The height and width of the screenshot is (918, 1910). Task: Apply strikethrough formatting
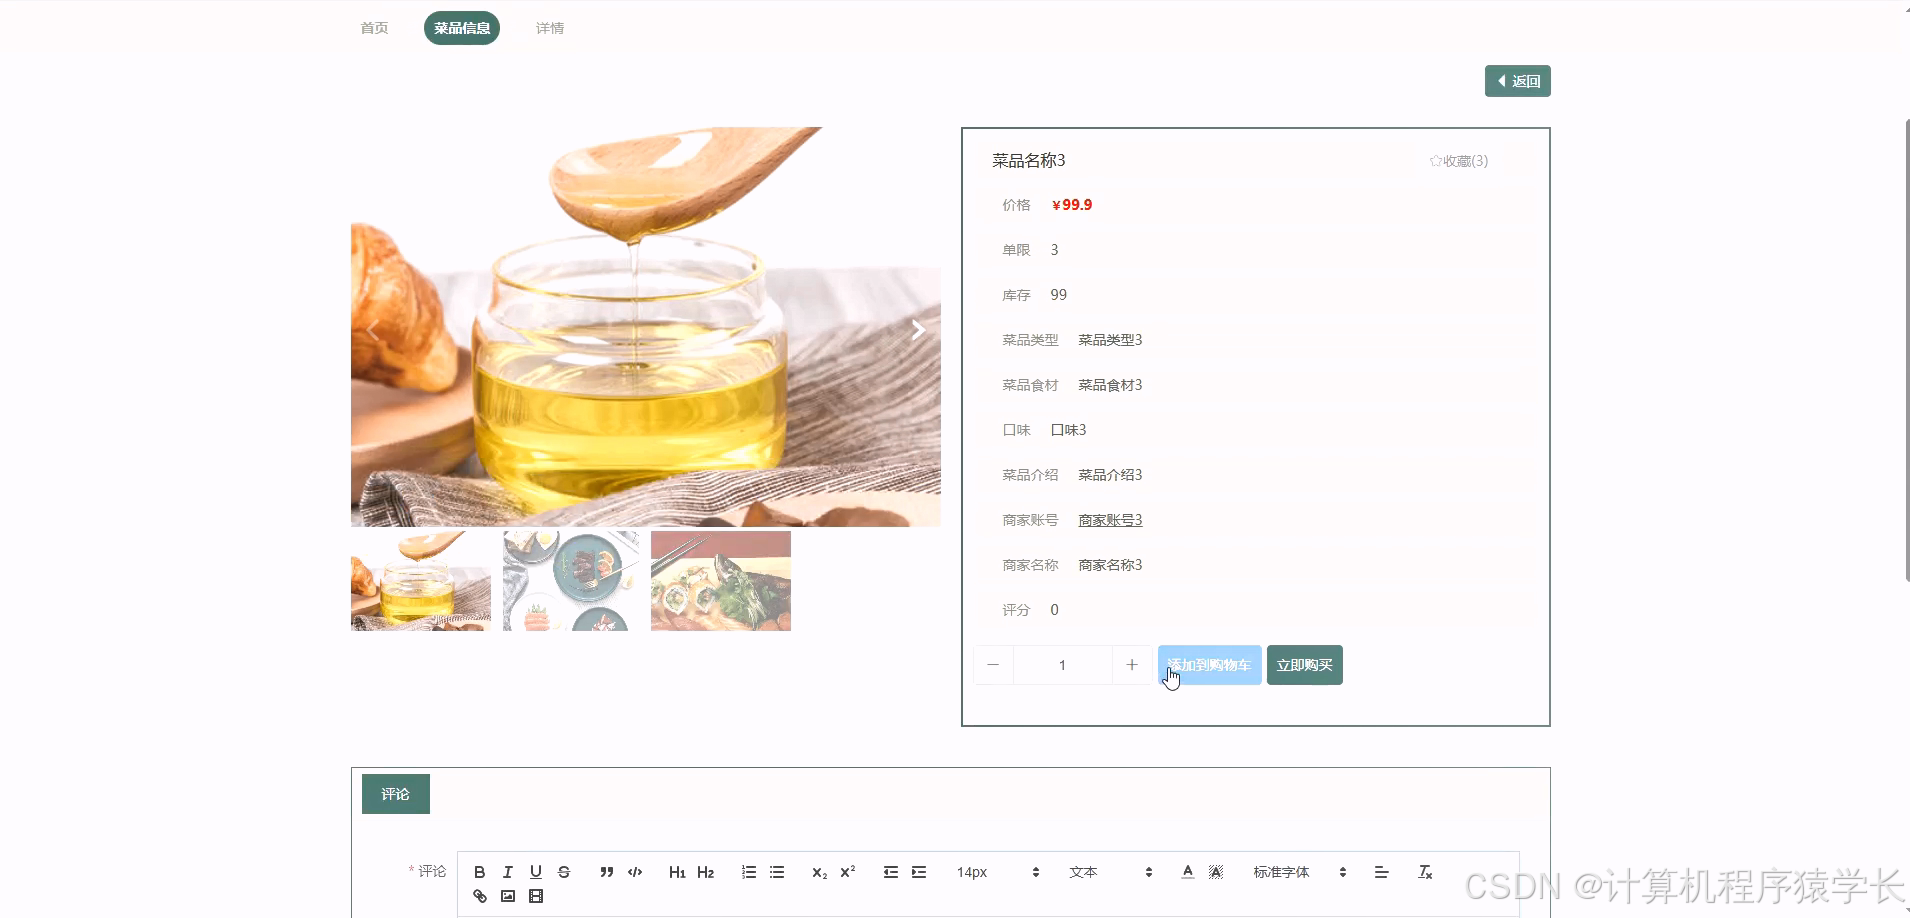pos(563,871)
